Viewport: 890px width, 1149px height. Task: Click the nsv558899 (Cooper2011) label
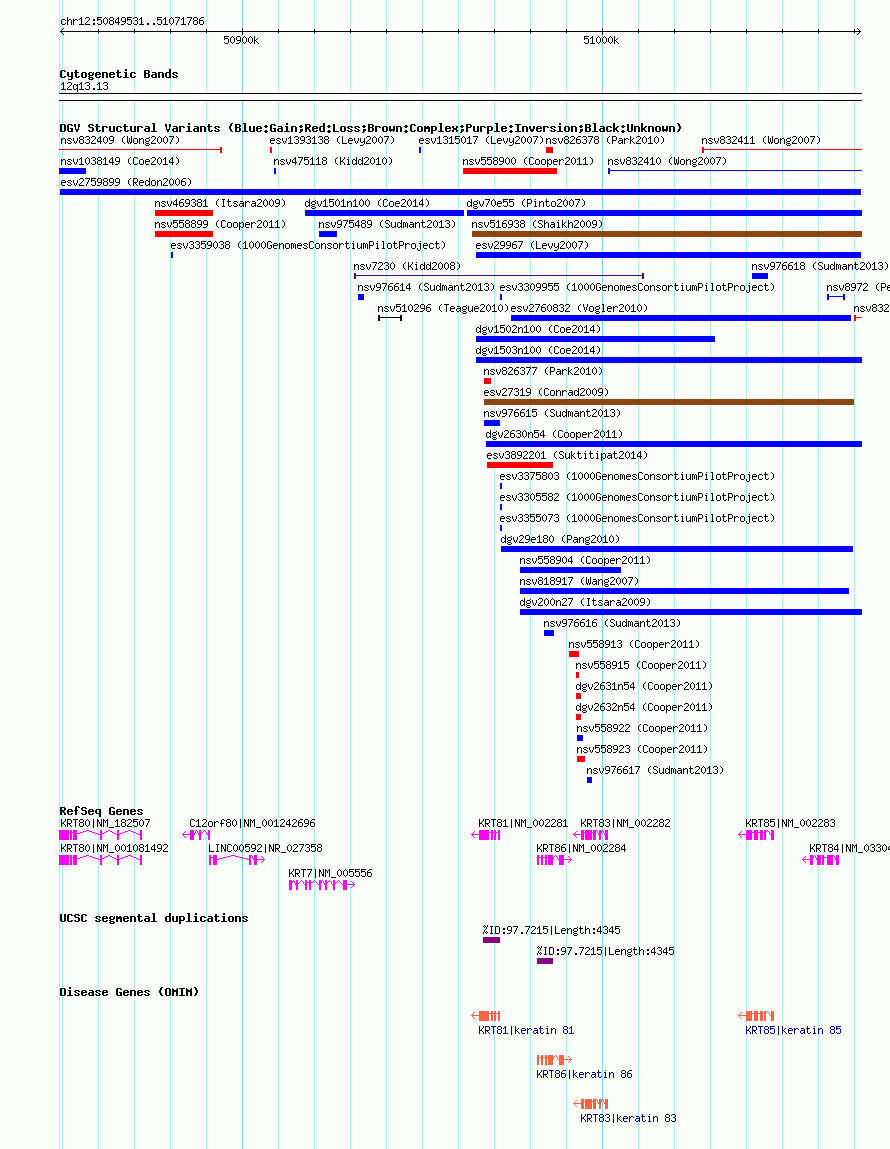click(220, 225)
